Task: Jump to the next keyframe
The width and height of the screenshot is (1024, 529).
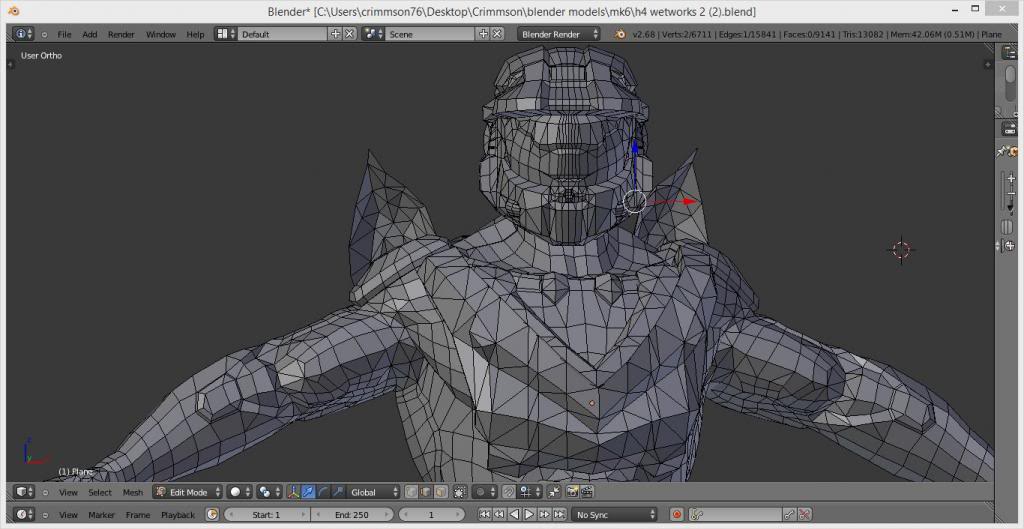Action: 544,515
